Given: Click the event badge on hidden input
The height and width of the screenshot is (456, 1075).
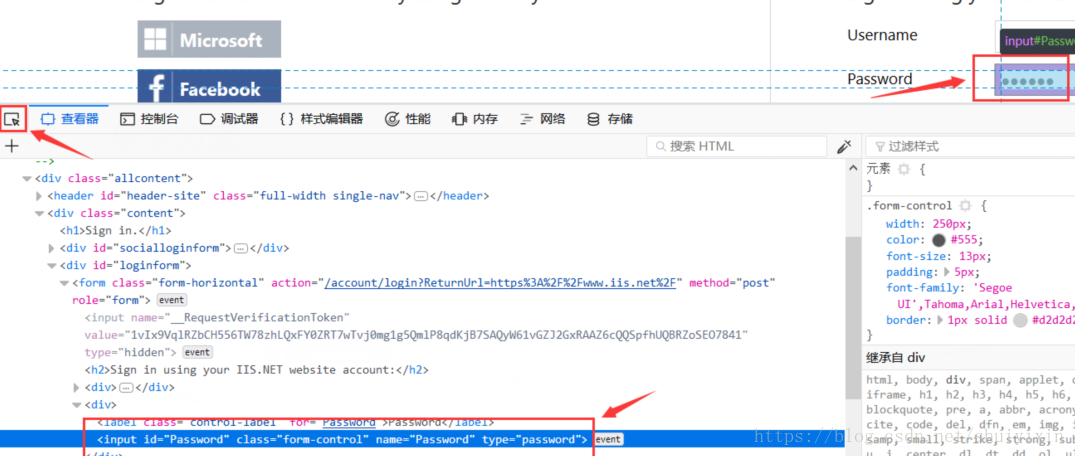Looking at the screenshot, I should point(197,352).
